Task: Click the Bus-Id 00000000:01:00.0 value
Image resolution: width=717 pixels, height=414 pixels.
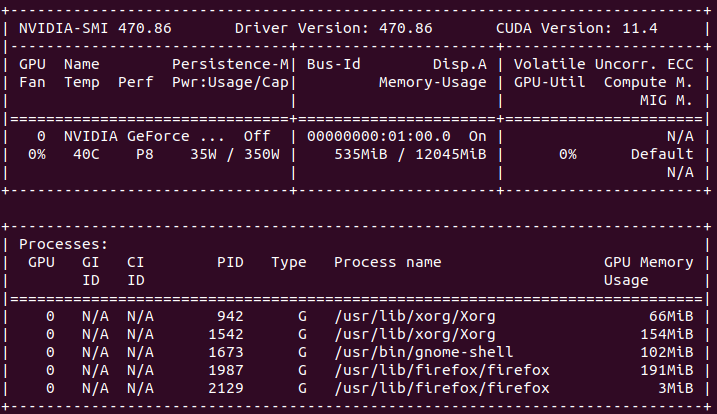Action: (x=379, y=135)
